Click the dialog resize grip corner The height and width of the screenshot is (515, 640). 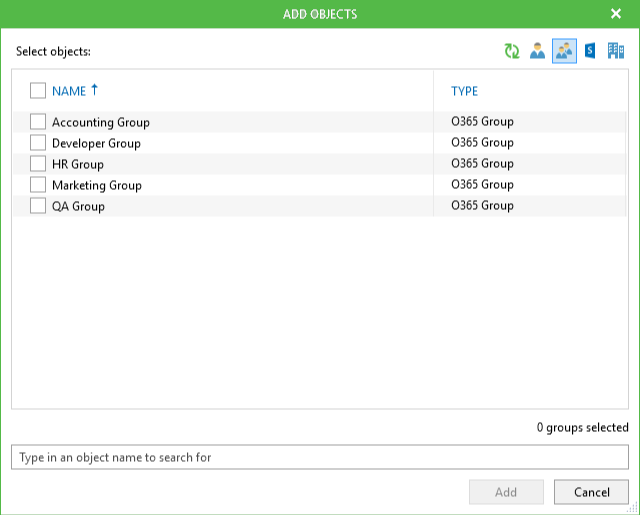pyautogui.click(x=633, y=508)
